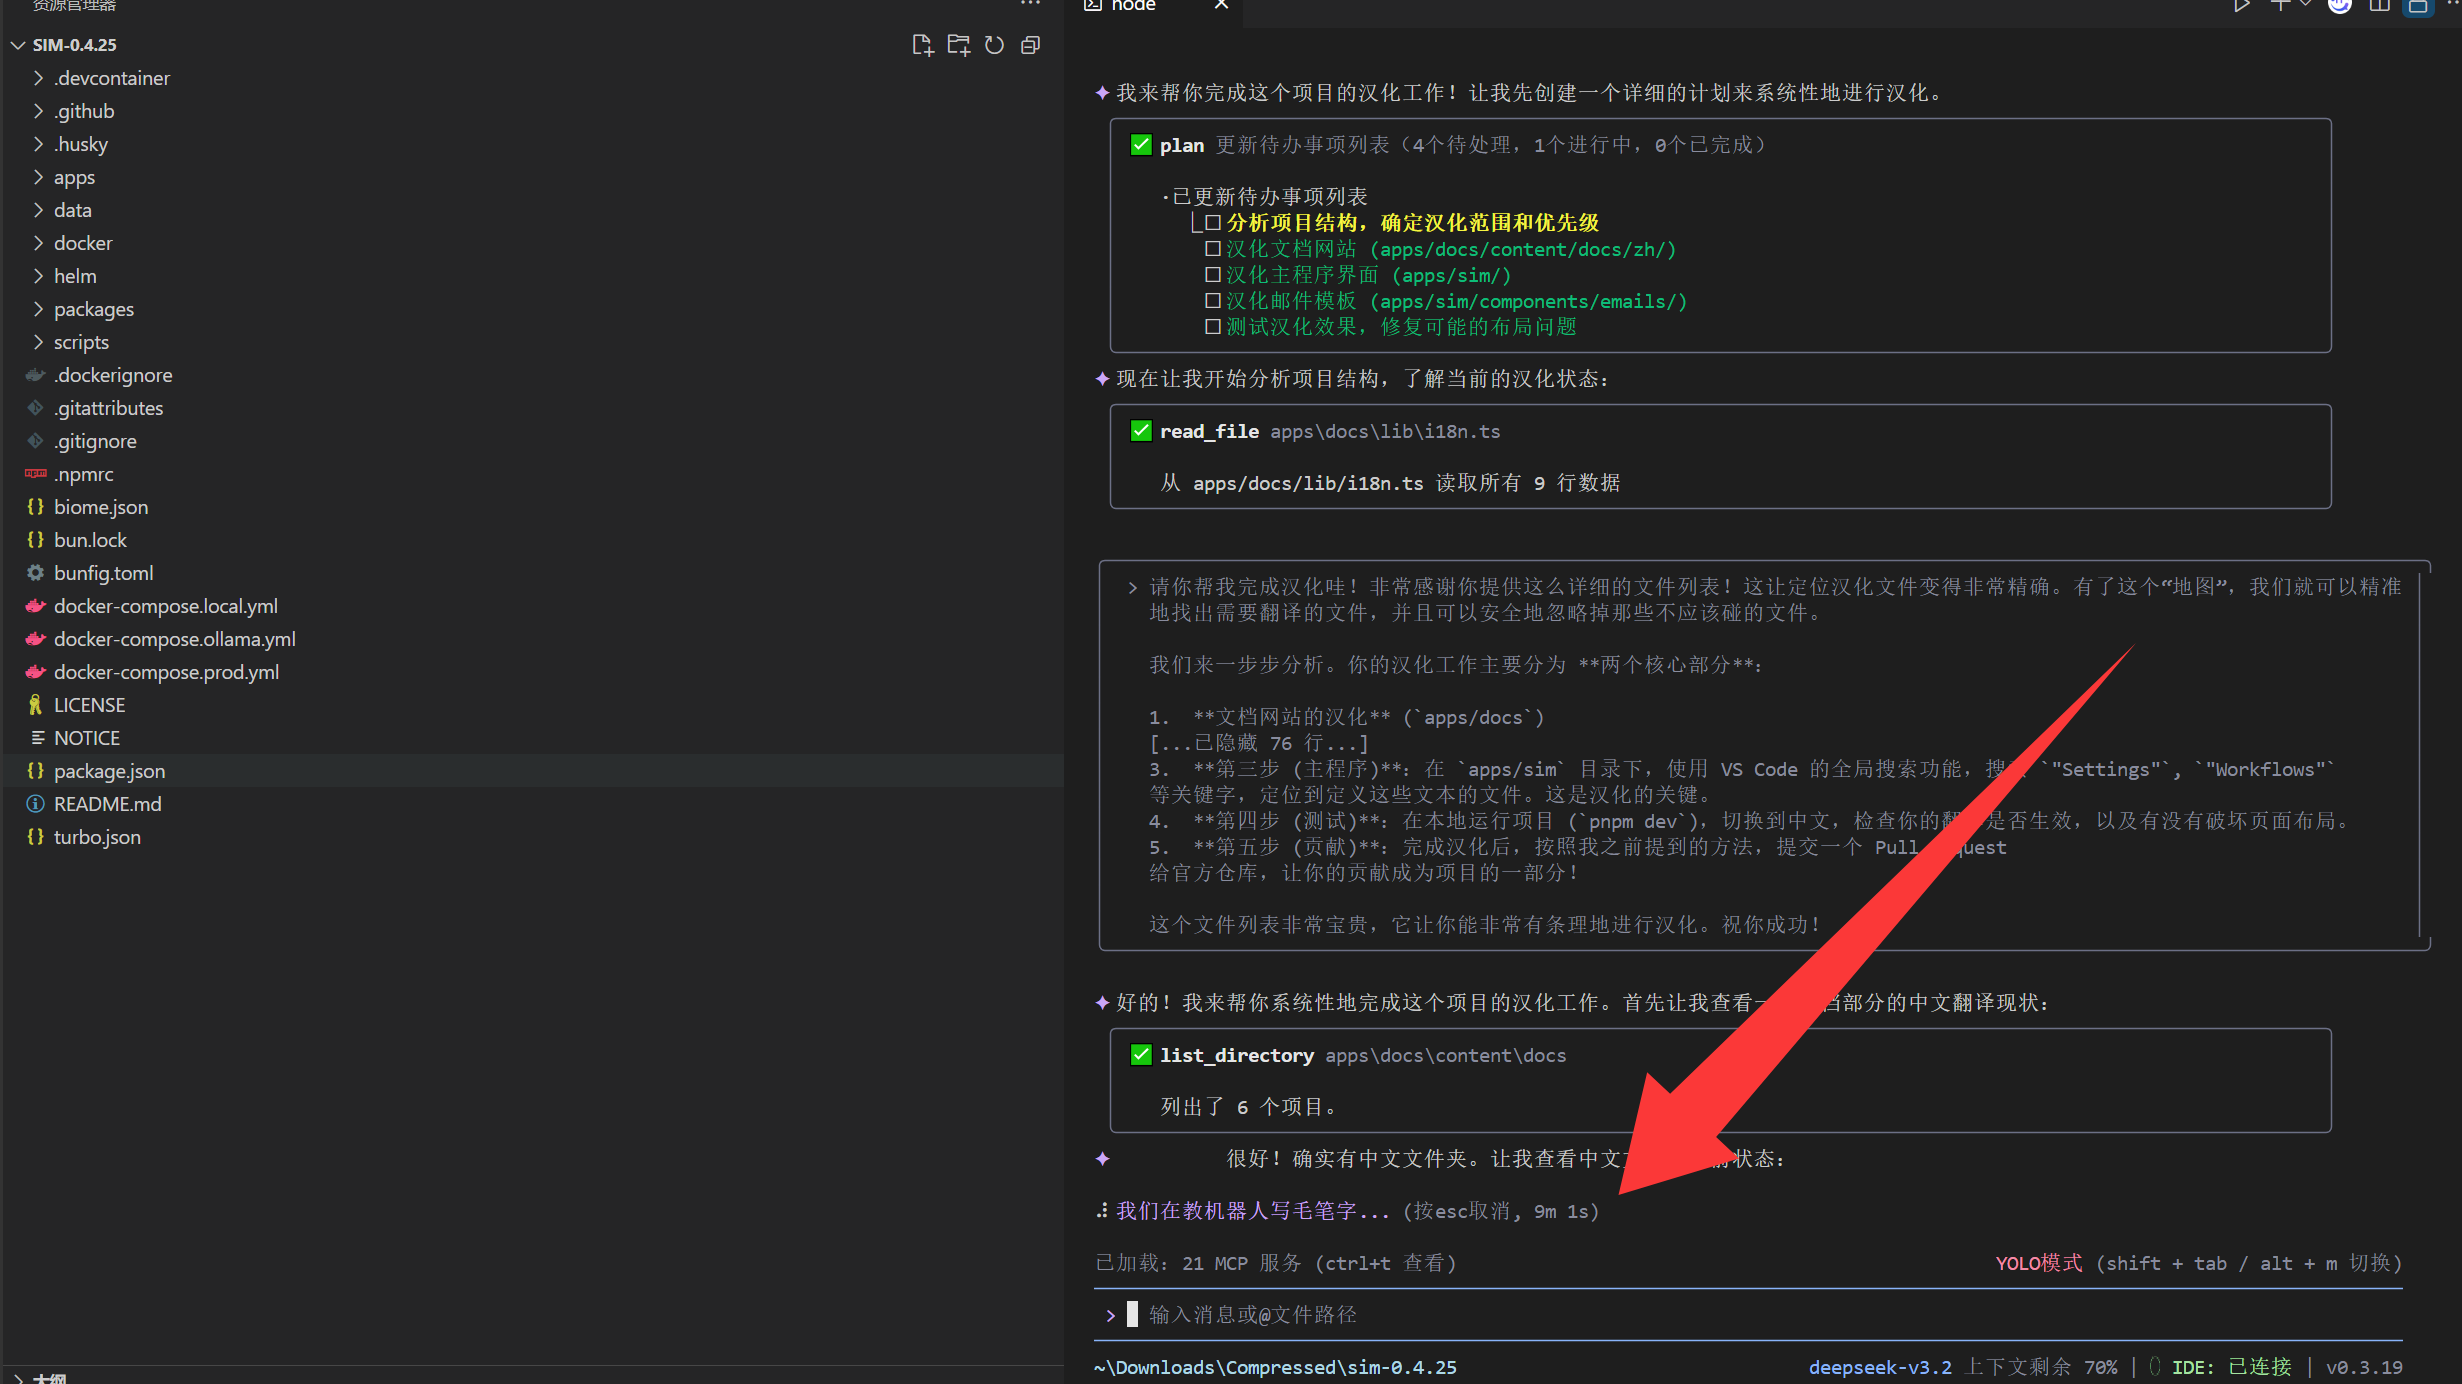Viewport: 2462px width, 1384px height.
Task: Click the run triangle icon at top right
Action: coord(2242,6)
